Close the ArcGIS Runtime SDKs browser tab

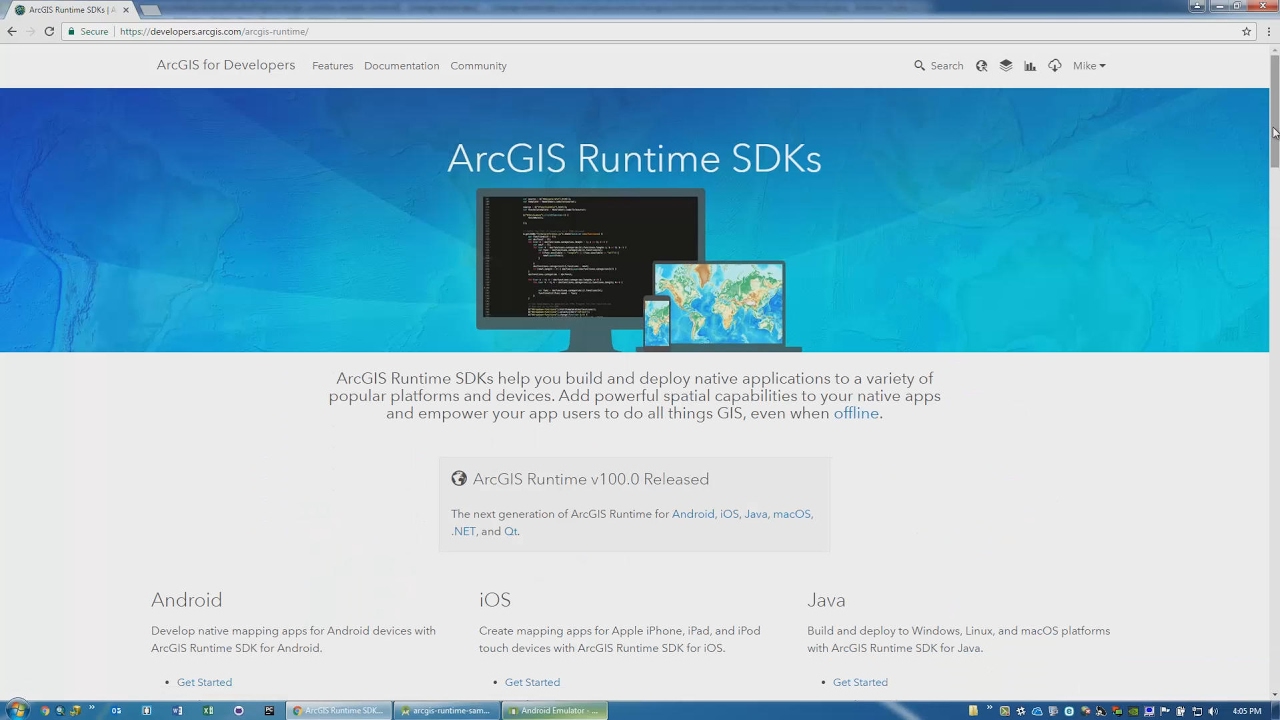tap(126, 10)
